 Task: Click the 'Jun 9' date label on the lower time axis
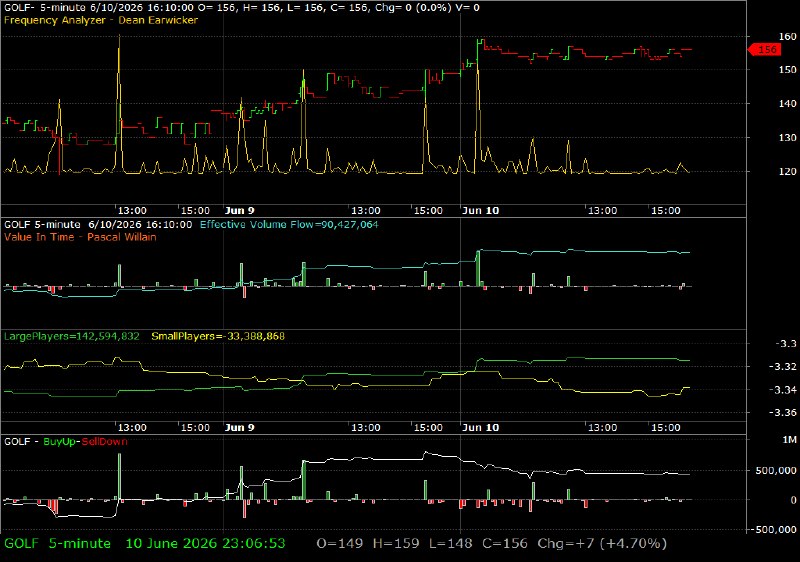[x=239, y=427]
